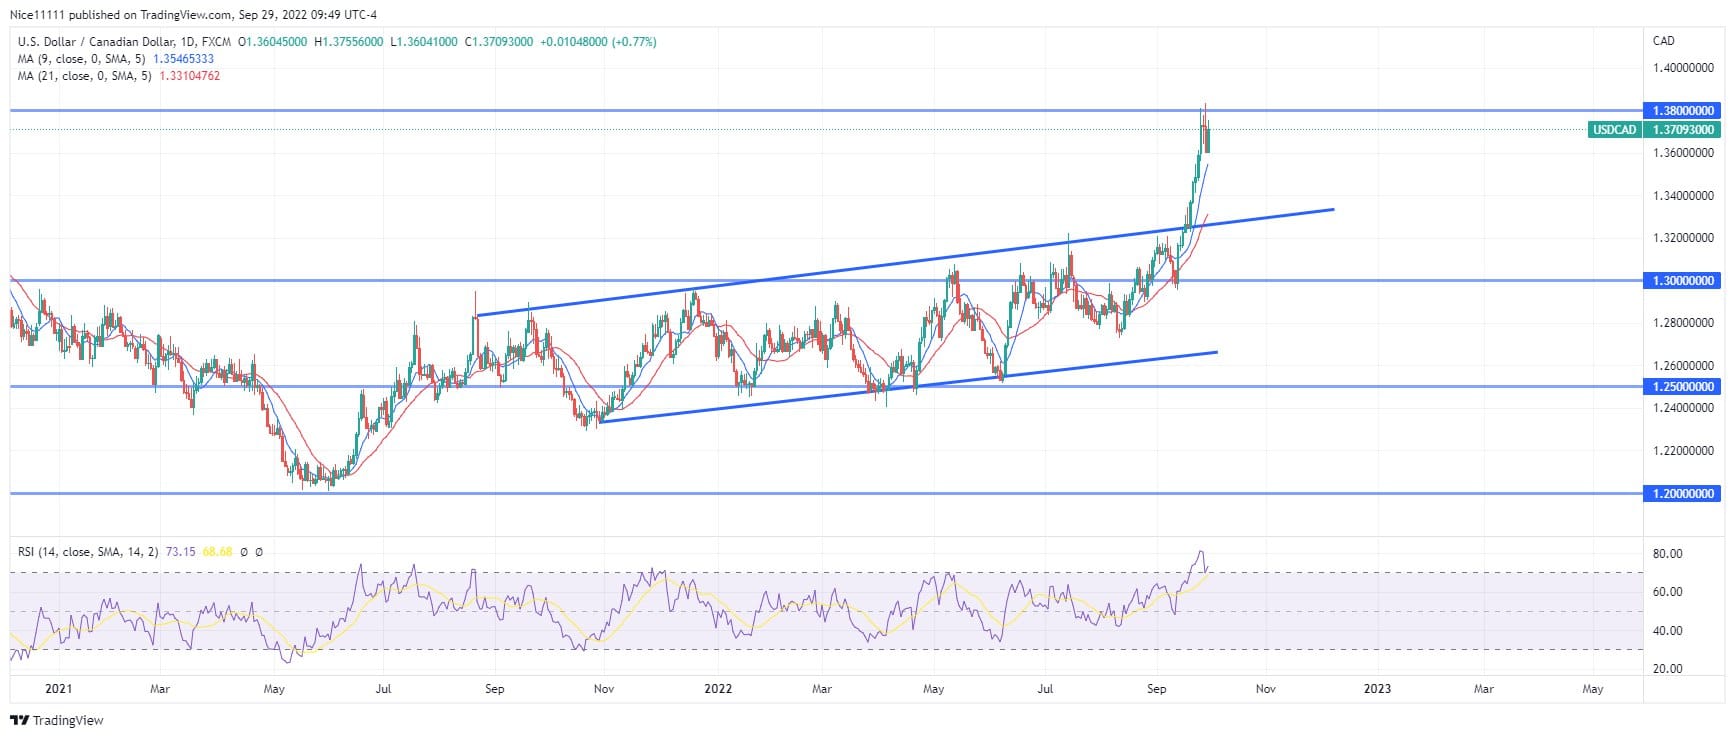The image size is (1735, 738).
Task: Click the 2022 label on time axis
Action: [718, 689]
